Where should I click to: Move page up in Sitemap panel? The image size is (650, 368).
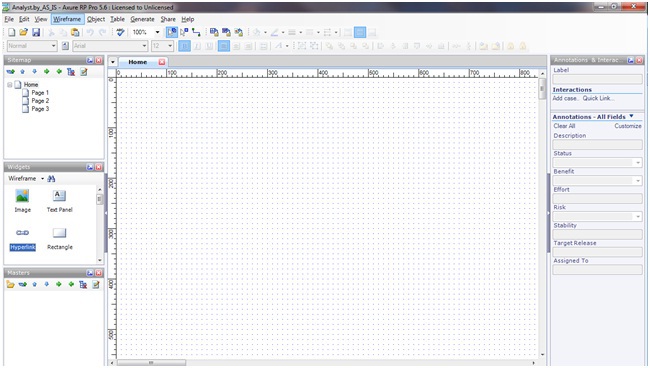coord(22,72)
